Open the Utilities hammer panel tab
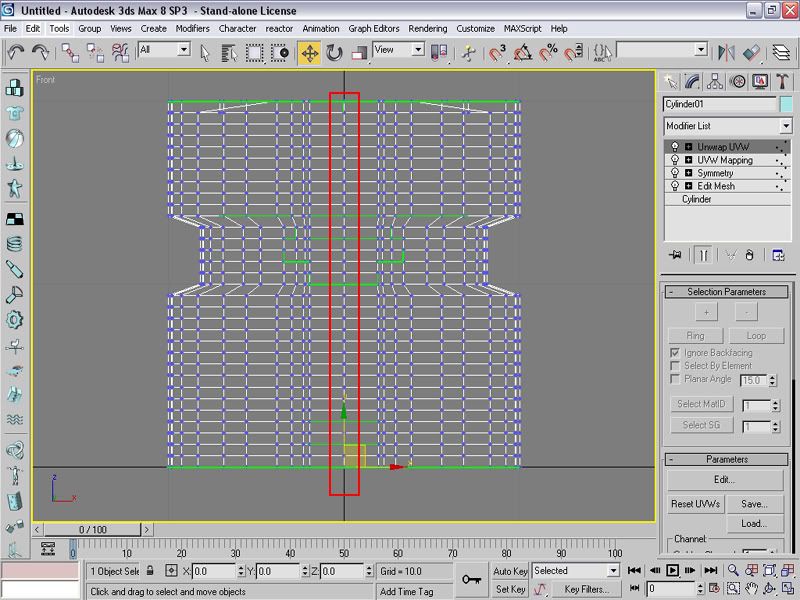Image resolution: width=800 pixels, height=600 pixels. [781, 81]
